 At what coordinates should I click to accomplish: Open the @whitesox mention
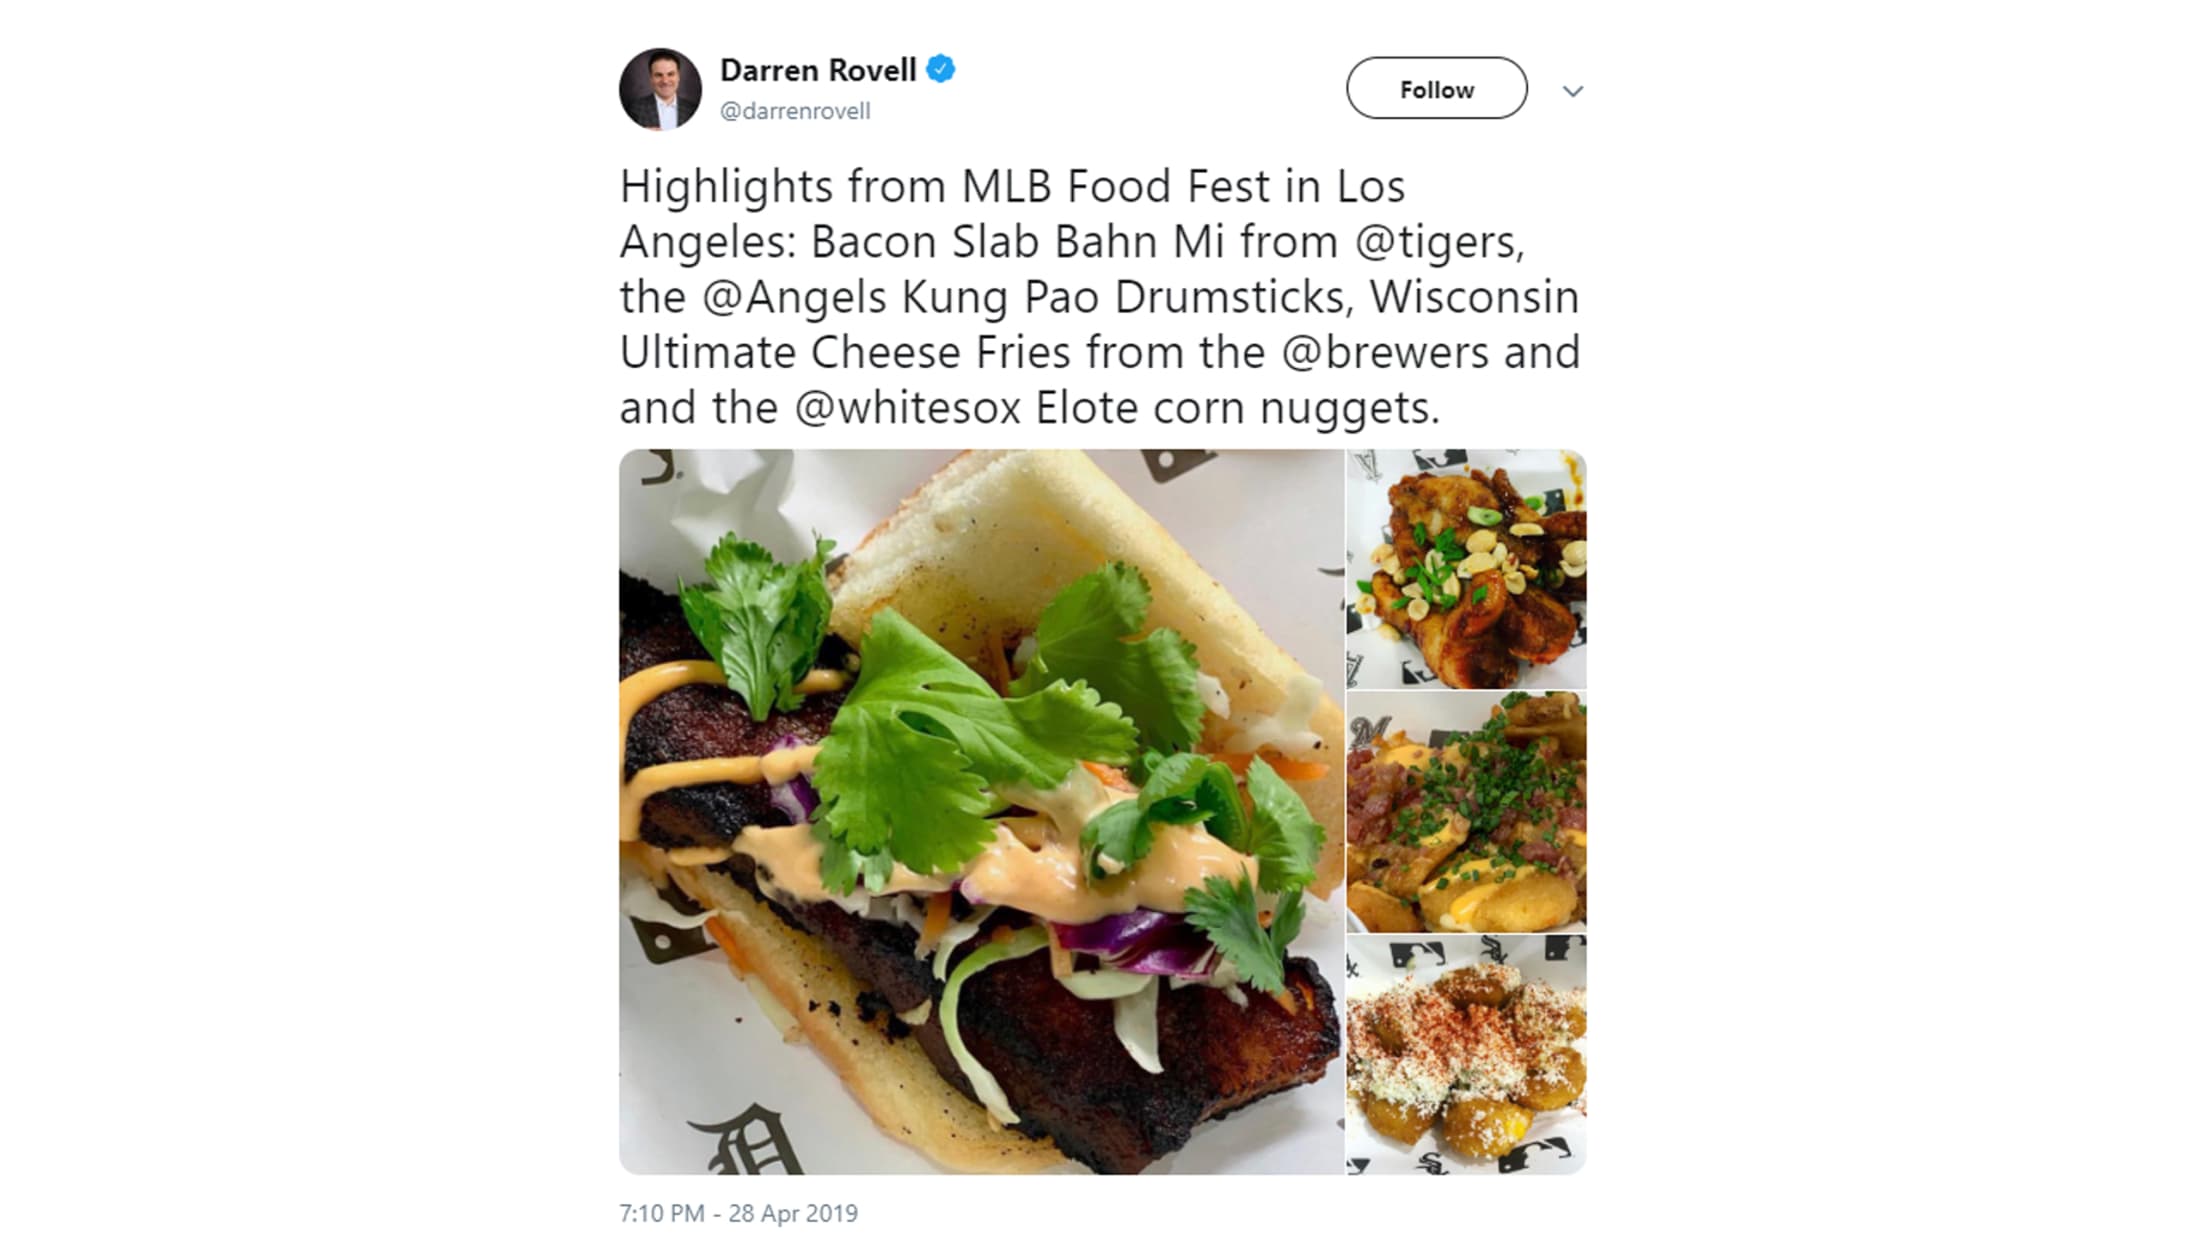[908, 408]
